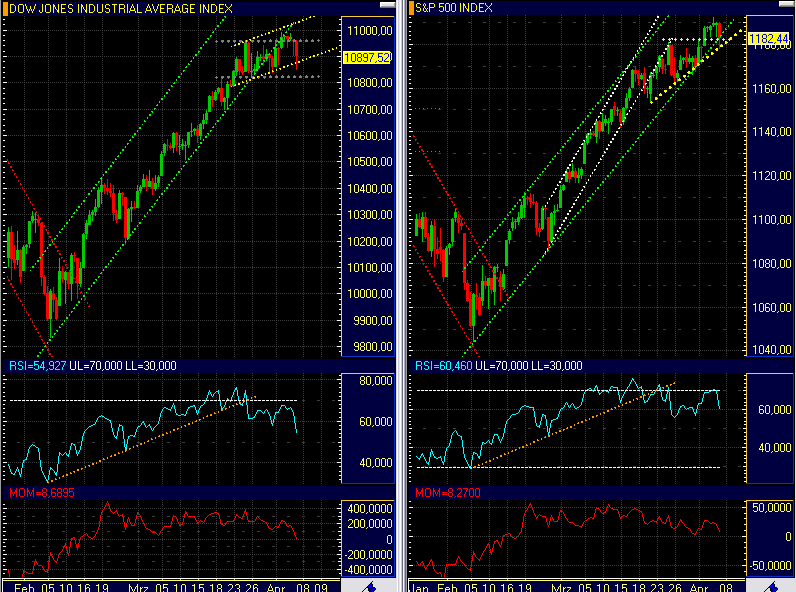
Task: Click the blue pin icon below S&P 500 chart
Action: (772, 587)
